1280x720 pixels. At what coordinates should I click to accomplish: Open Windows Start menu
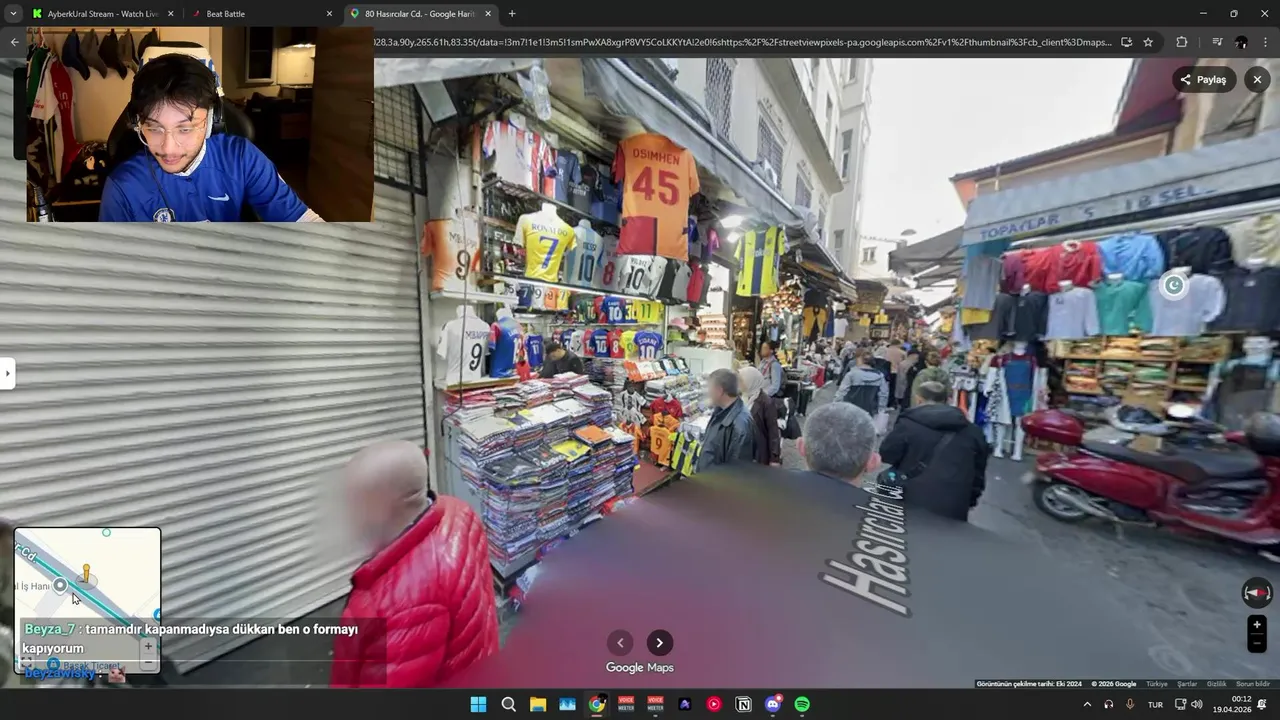point(478,704)
